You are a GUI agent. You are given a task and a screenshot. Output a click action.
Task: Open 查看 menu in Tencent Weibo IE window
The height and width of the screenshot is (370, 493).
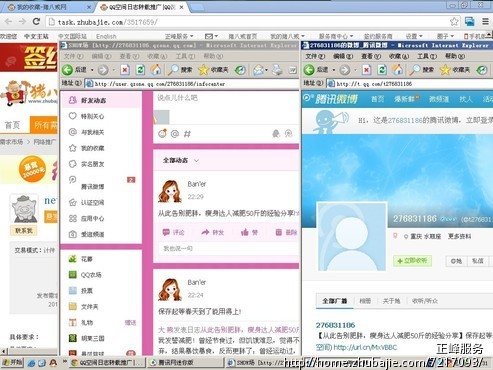[x=371, y=56]
